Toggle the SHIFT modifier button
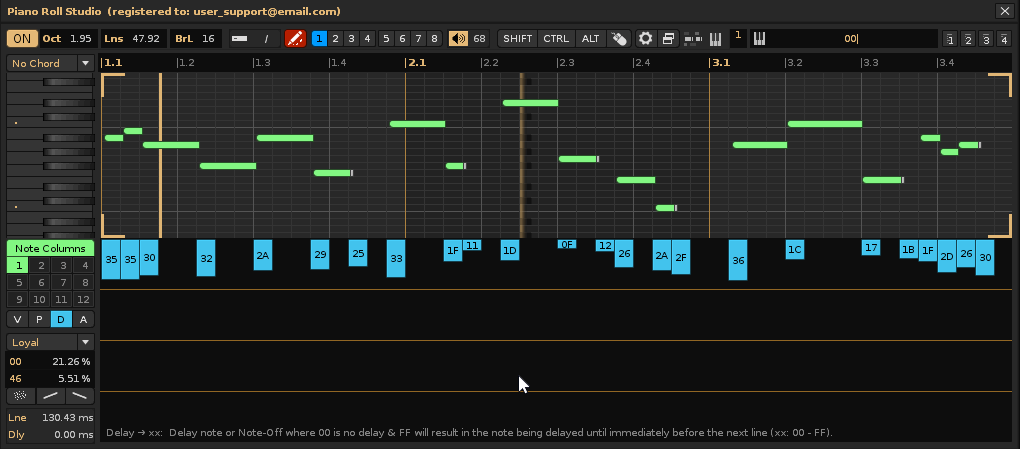This screenshot has height=449, width=1020. pyautogui.click(x=518, y=39)
